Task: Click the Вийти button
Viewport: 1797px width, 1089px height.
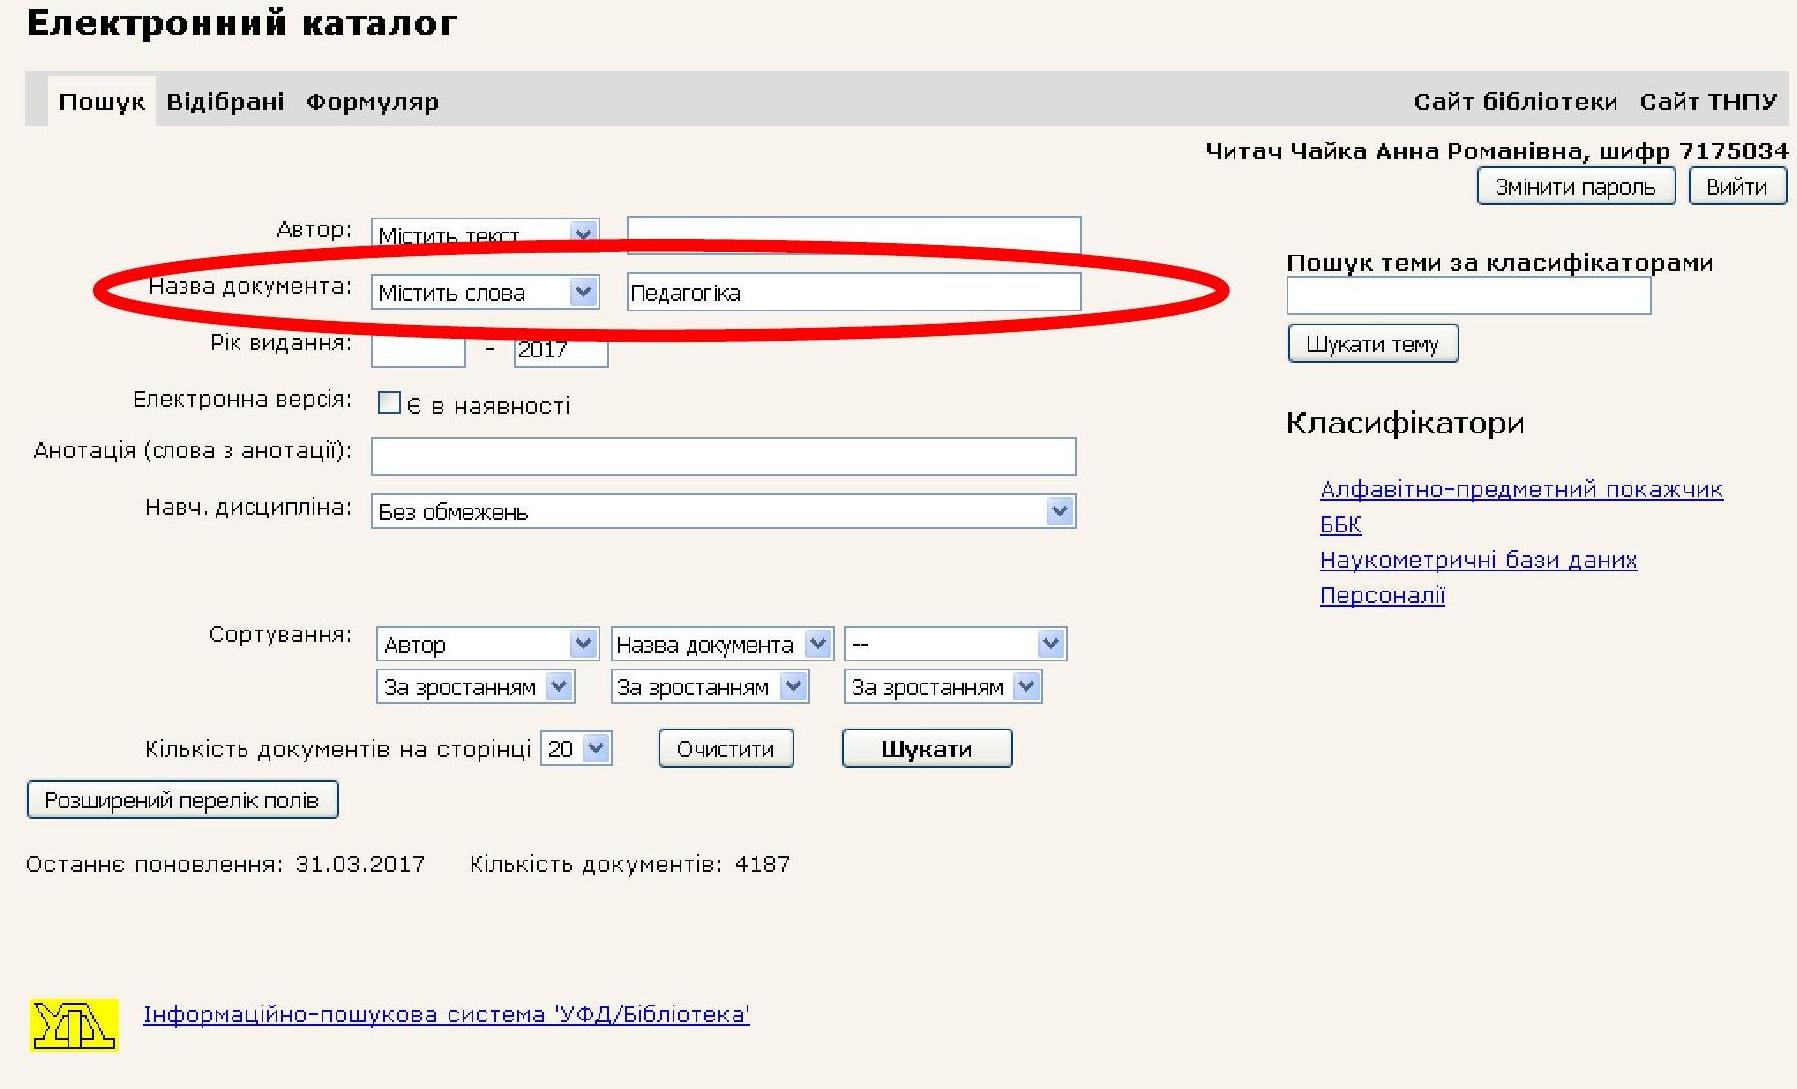Action: [1737, 186]
